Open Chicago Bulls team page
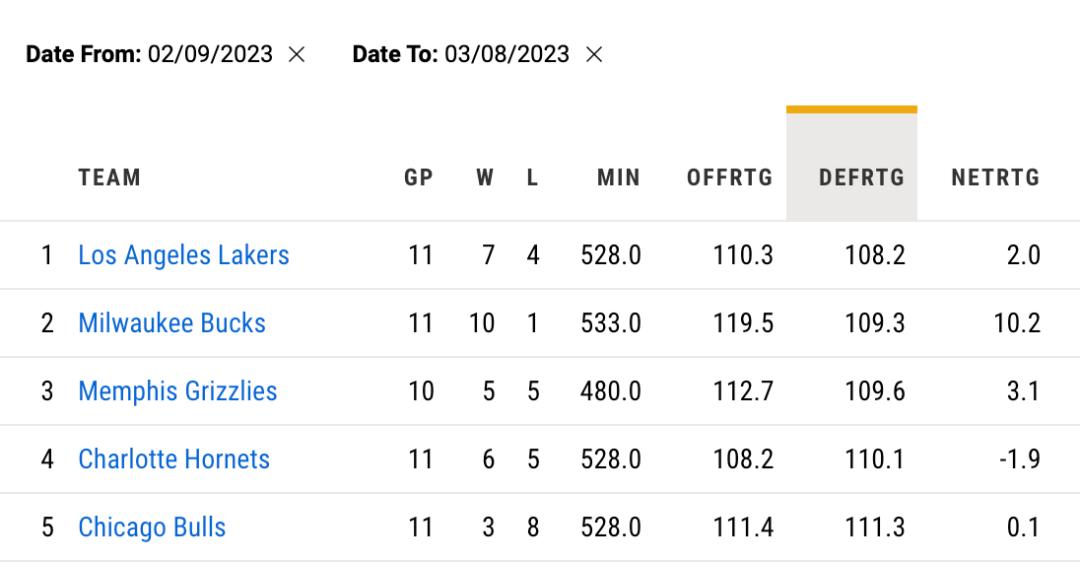The image size is (1080, 563). click(152, 527)
